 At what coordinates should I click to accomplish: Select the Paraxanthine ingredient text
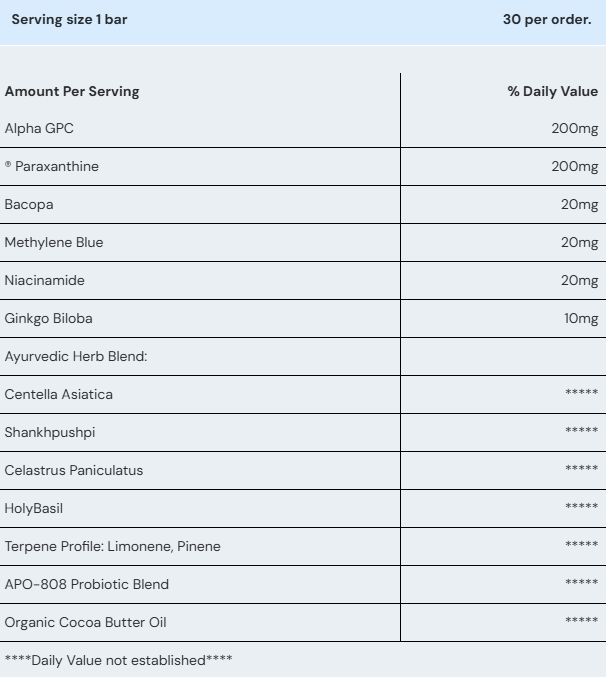pos(57,167)
